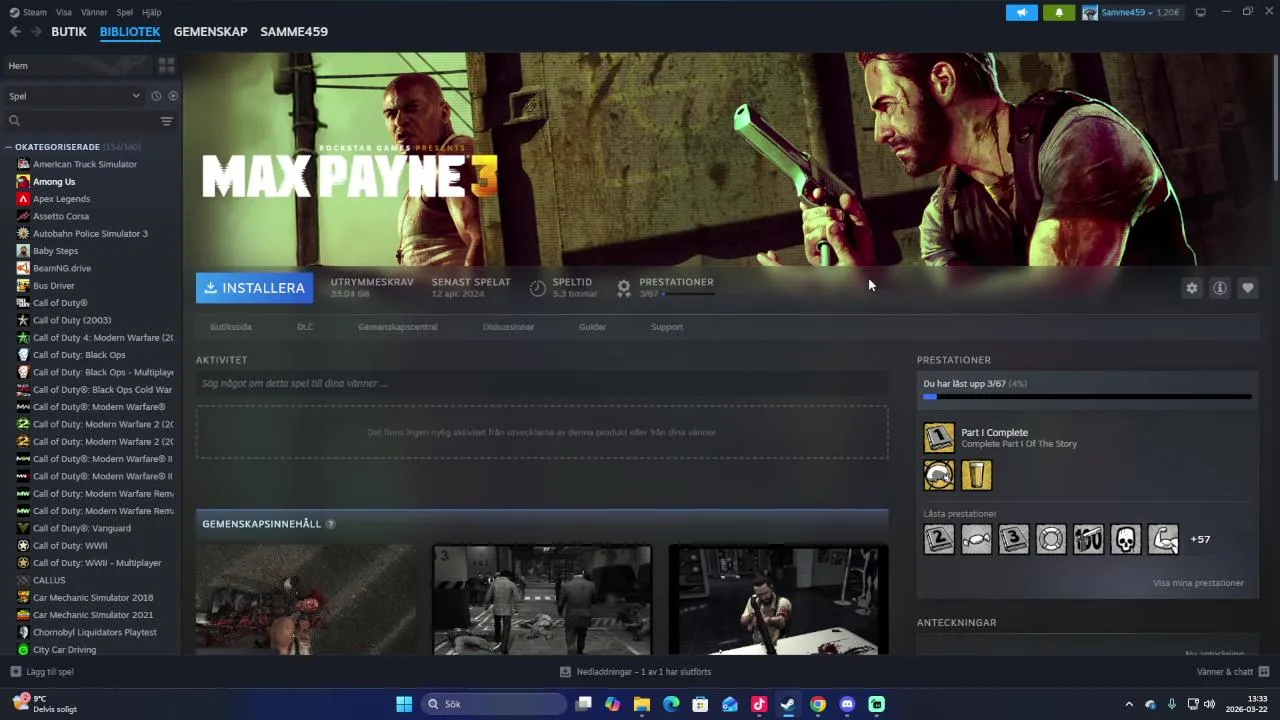Open the Gemenskapscentral link
The width and height of the screenshot is (1280, 720).
pos(398,327)
